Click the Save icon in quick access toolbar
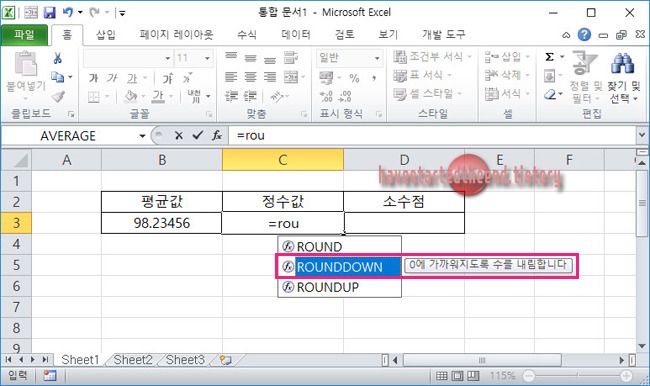The image size is (650, 386). click(x=49, y=13)
